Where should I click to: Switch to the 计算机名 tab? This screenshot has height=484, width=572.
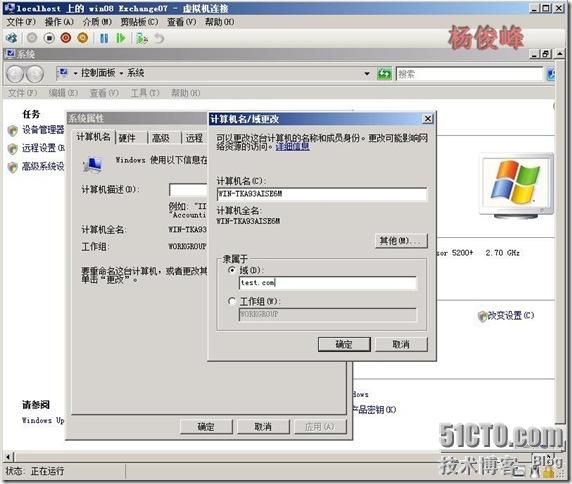[93, 137]
